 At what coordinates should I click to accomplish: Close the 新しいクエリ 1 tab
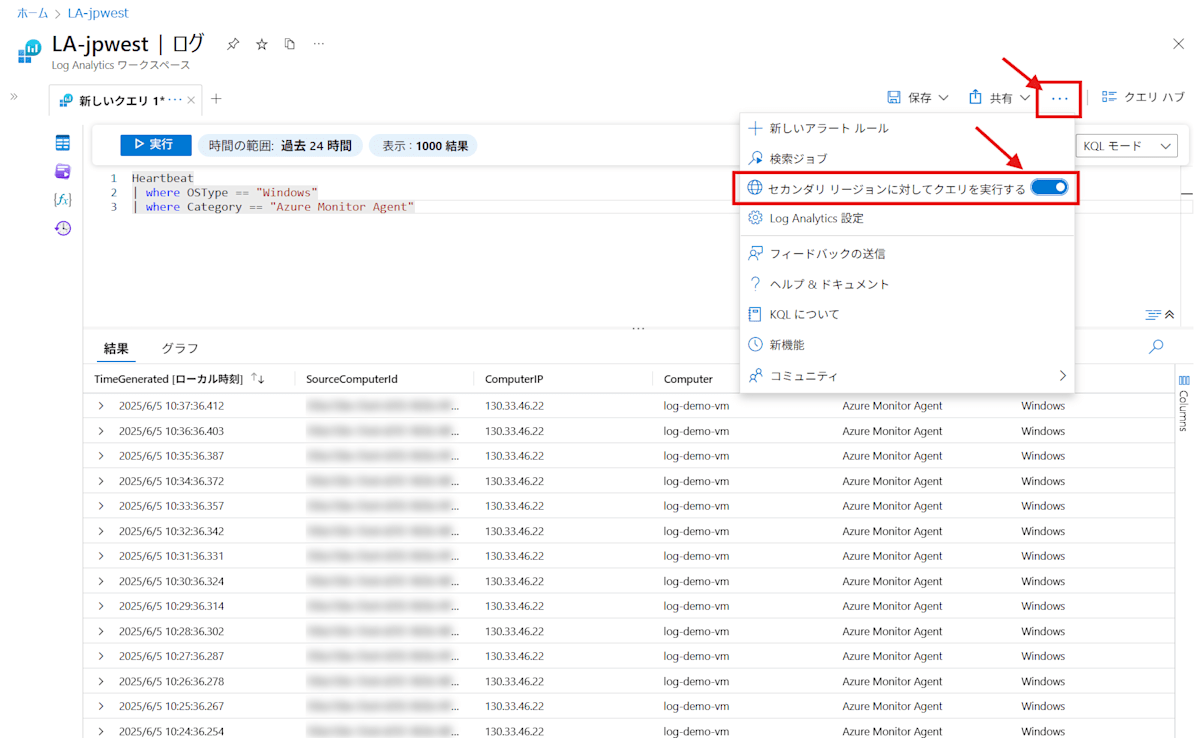click(191, 100)
